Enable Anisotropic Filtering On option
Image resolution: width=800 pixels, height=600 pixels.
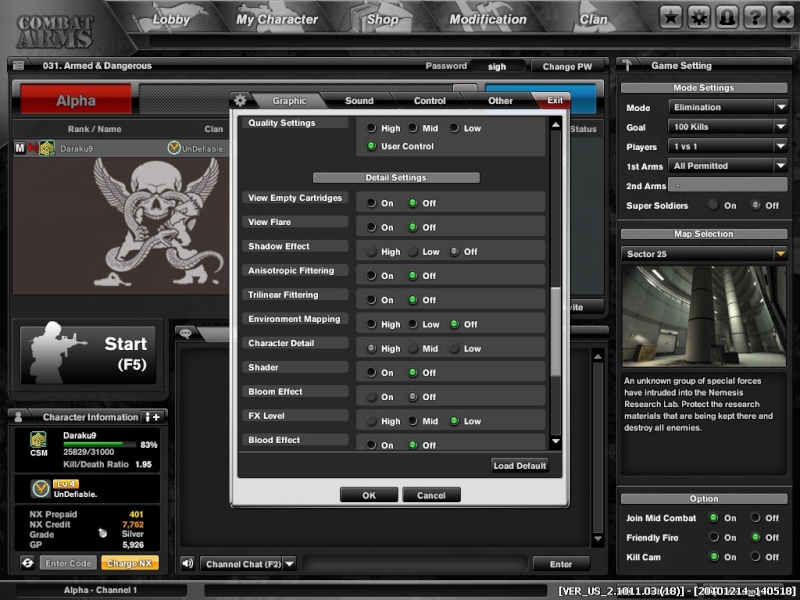[371, 276]
